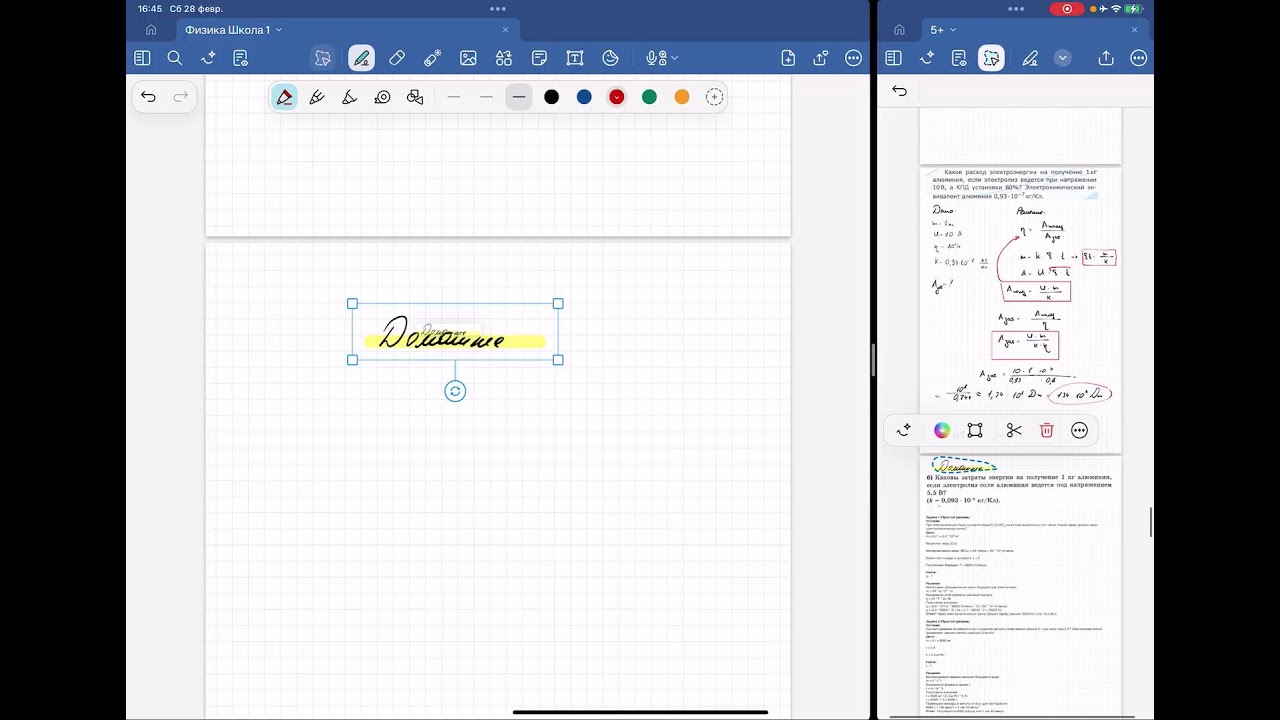
Task: Select the text box tool
Action: pos(575,58)
